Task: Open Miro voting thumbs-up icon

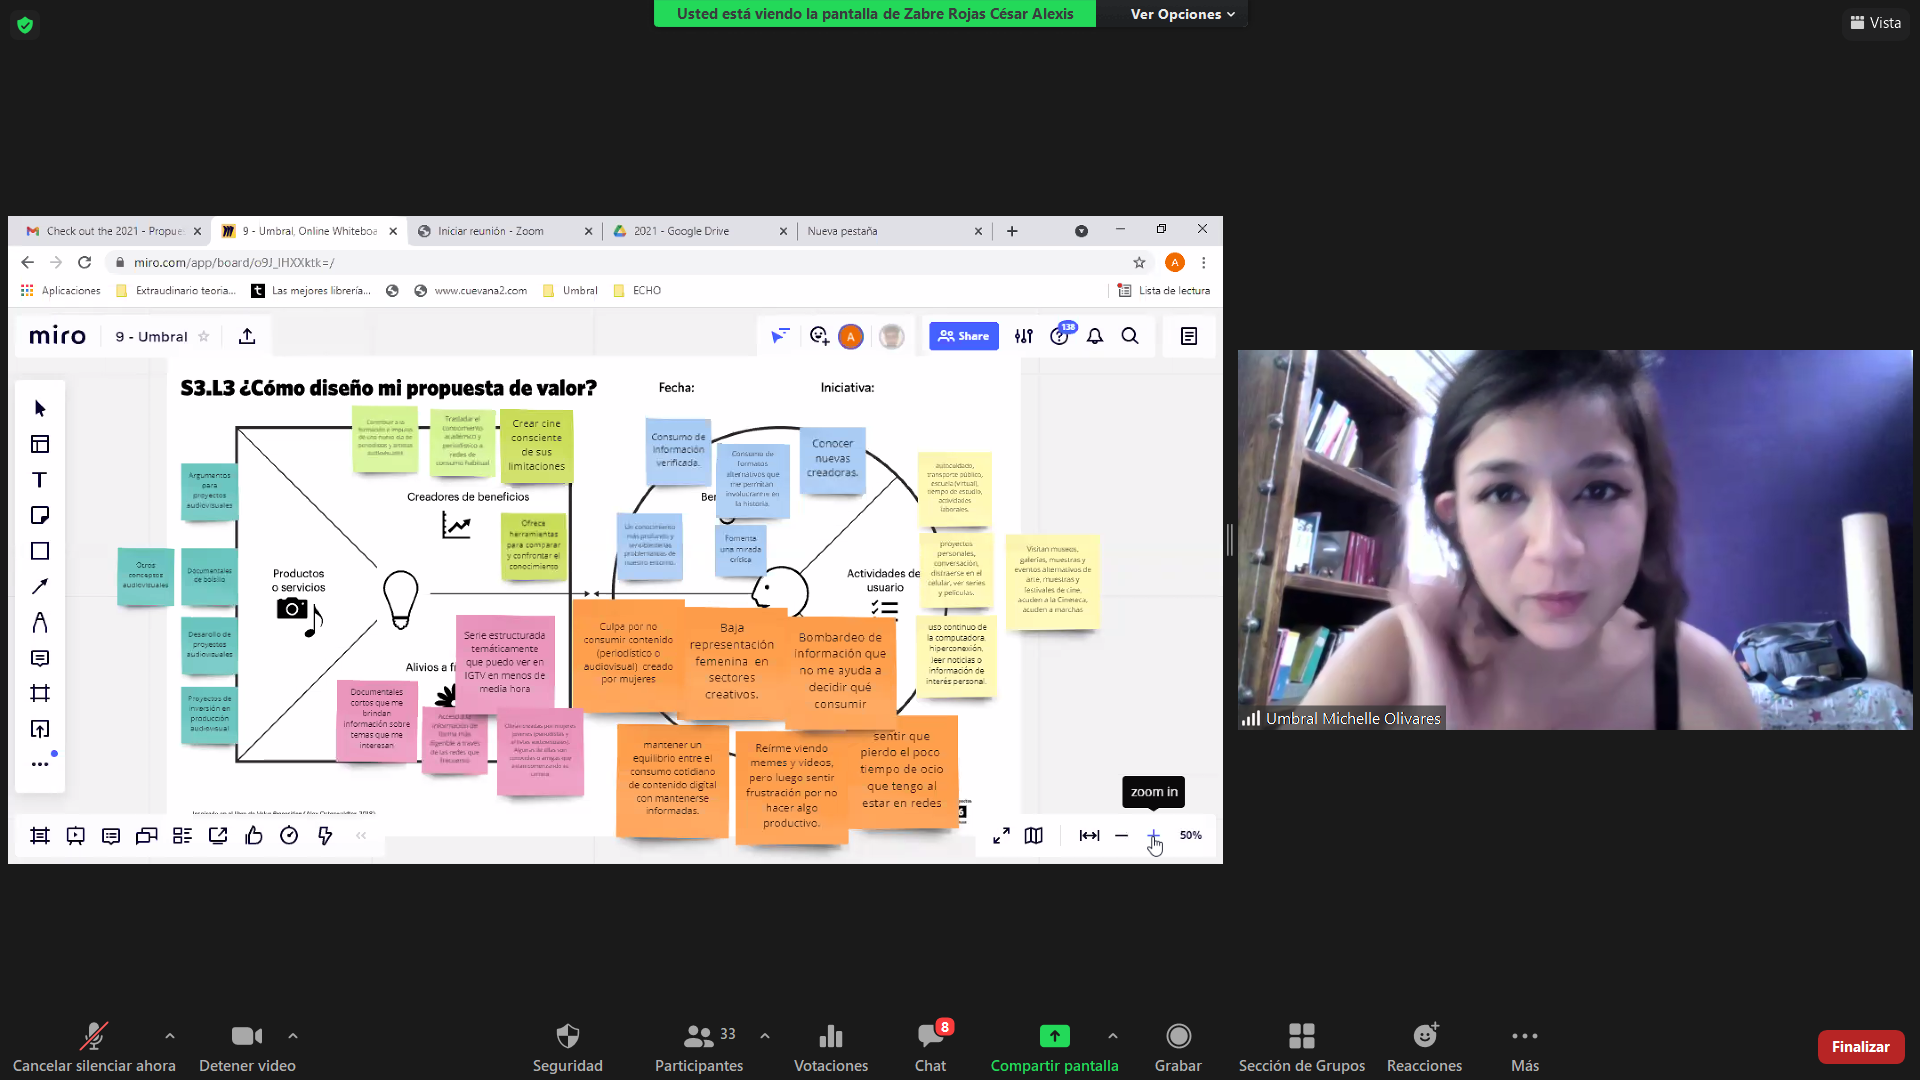Action: click(x=254, y=836)
